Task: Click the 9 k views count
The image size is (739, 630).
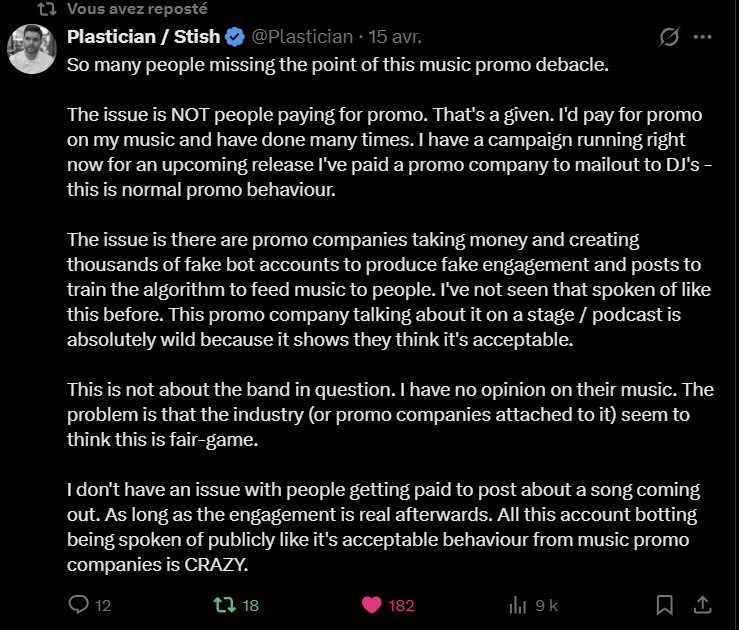Action: point(546,605)
